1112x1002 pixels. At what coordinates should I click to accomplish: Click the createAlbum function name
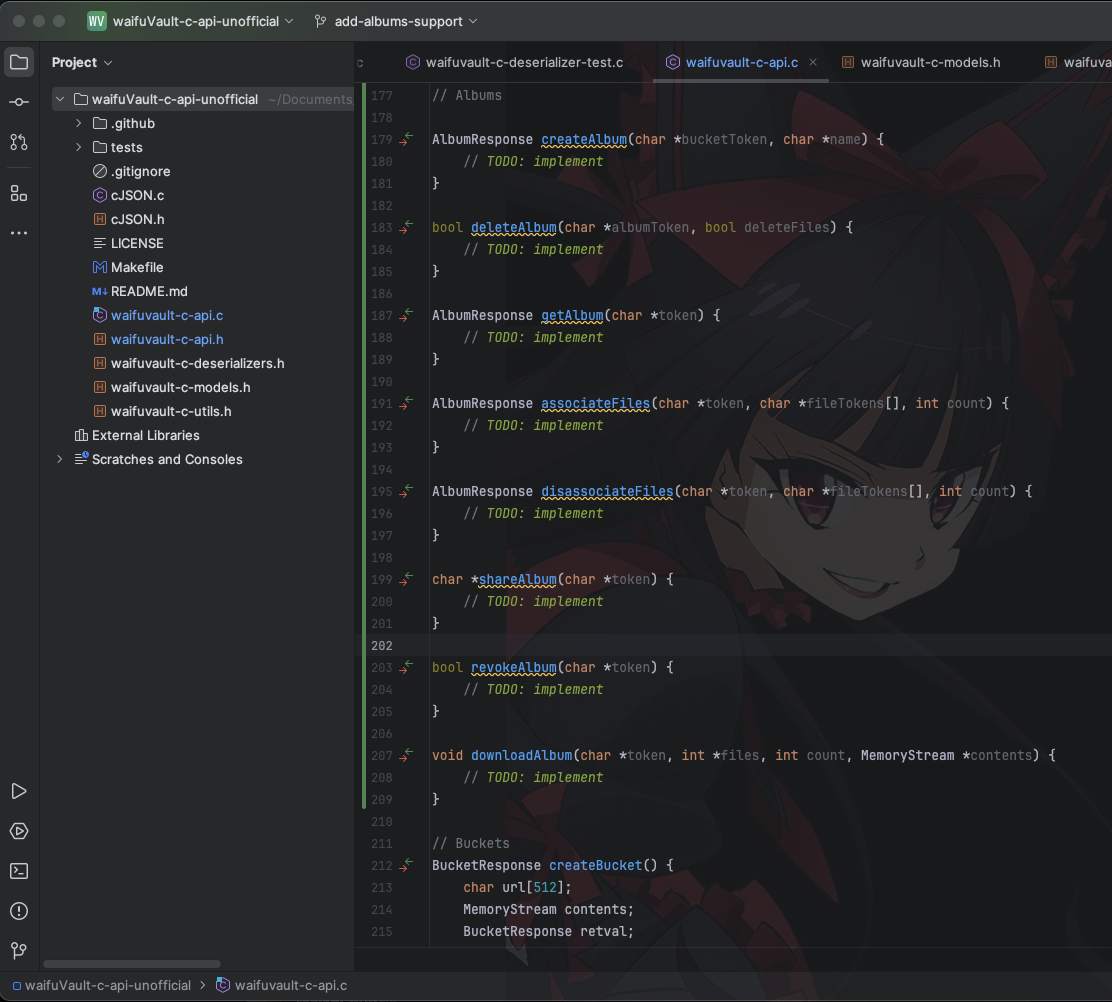pyautogui.click(x=584, y=139)
